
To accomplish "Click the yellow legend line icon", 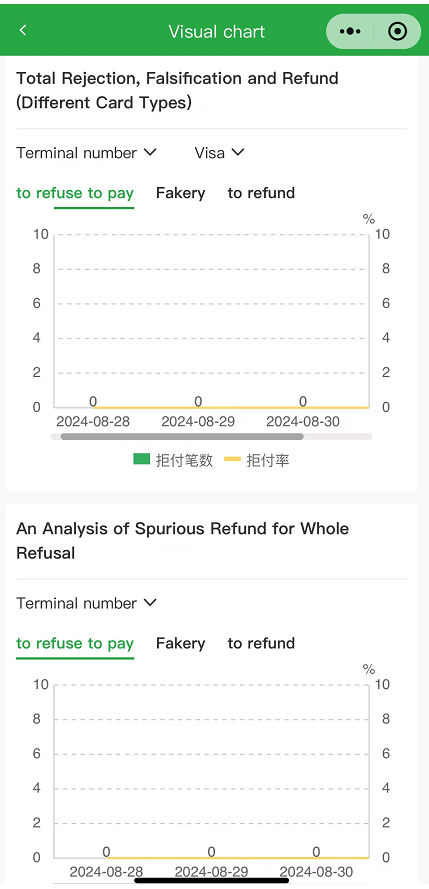I will click(x=233, y=459).
